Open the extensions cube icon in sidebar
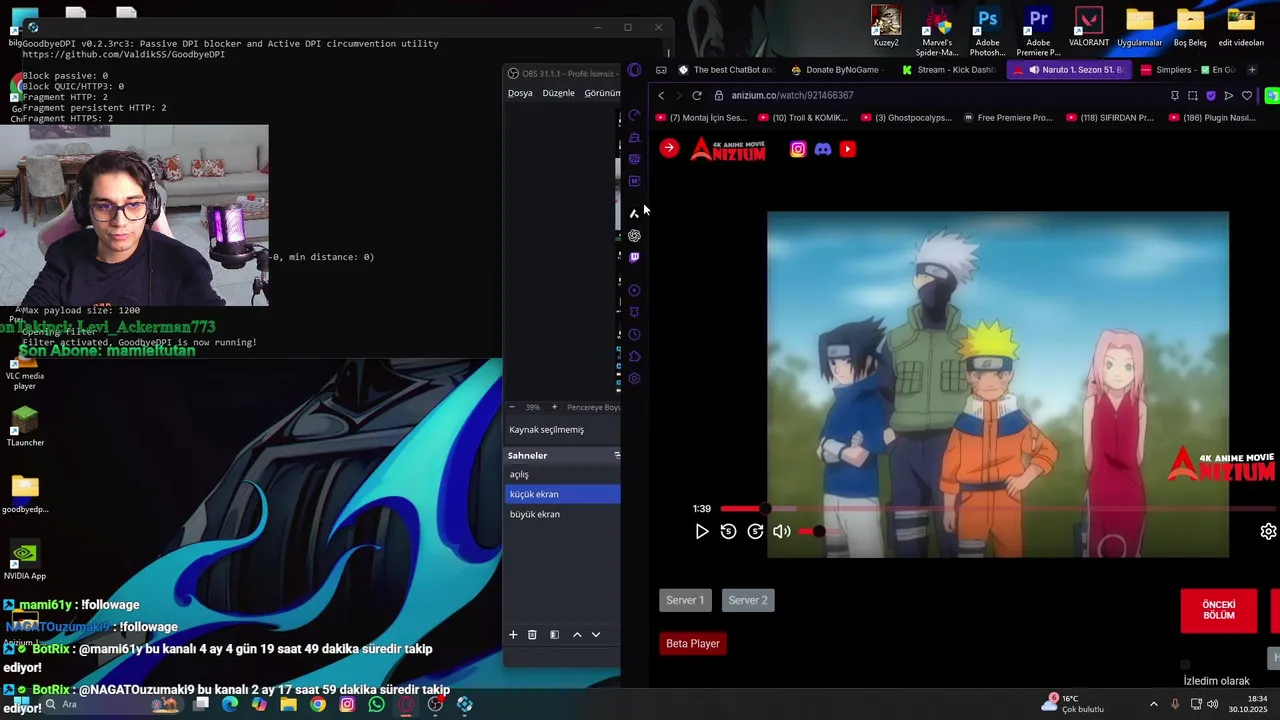The width and height of the screenshot is (1280, 720). click(634, 357)
